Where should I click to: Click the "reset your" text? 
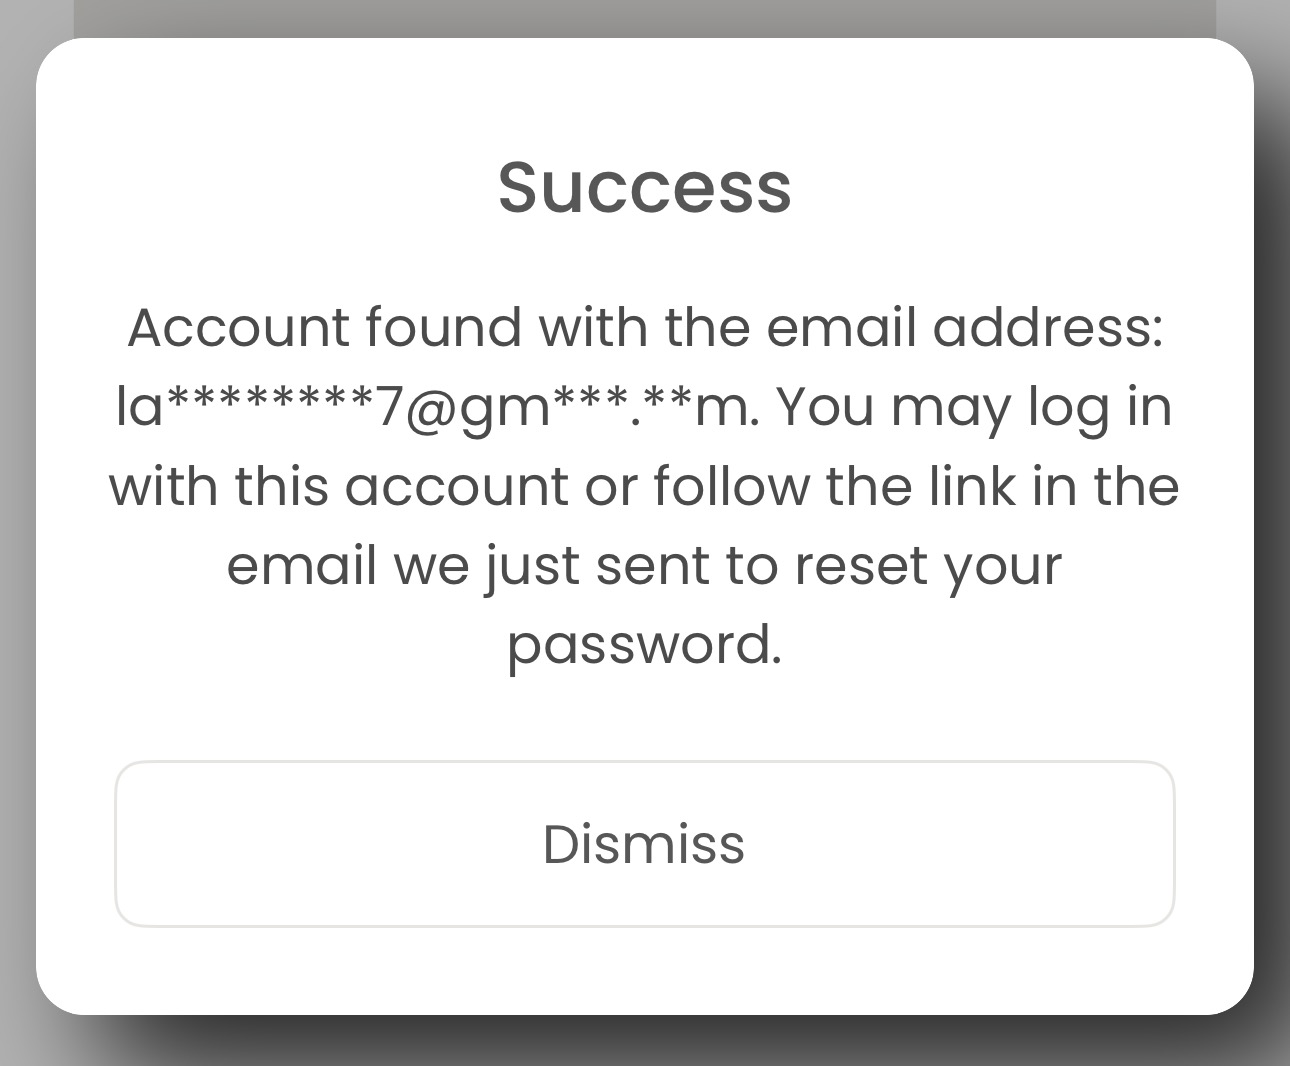click(x=927, y=566)
